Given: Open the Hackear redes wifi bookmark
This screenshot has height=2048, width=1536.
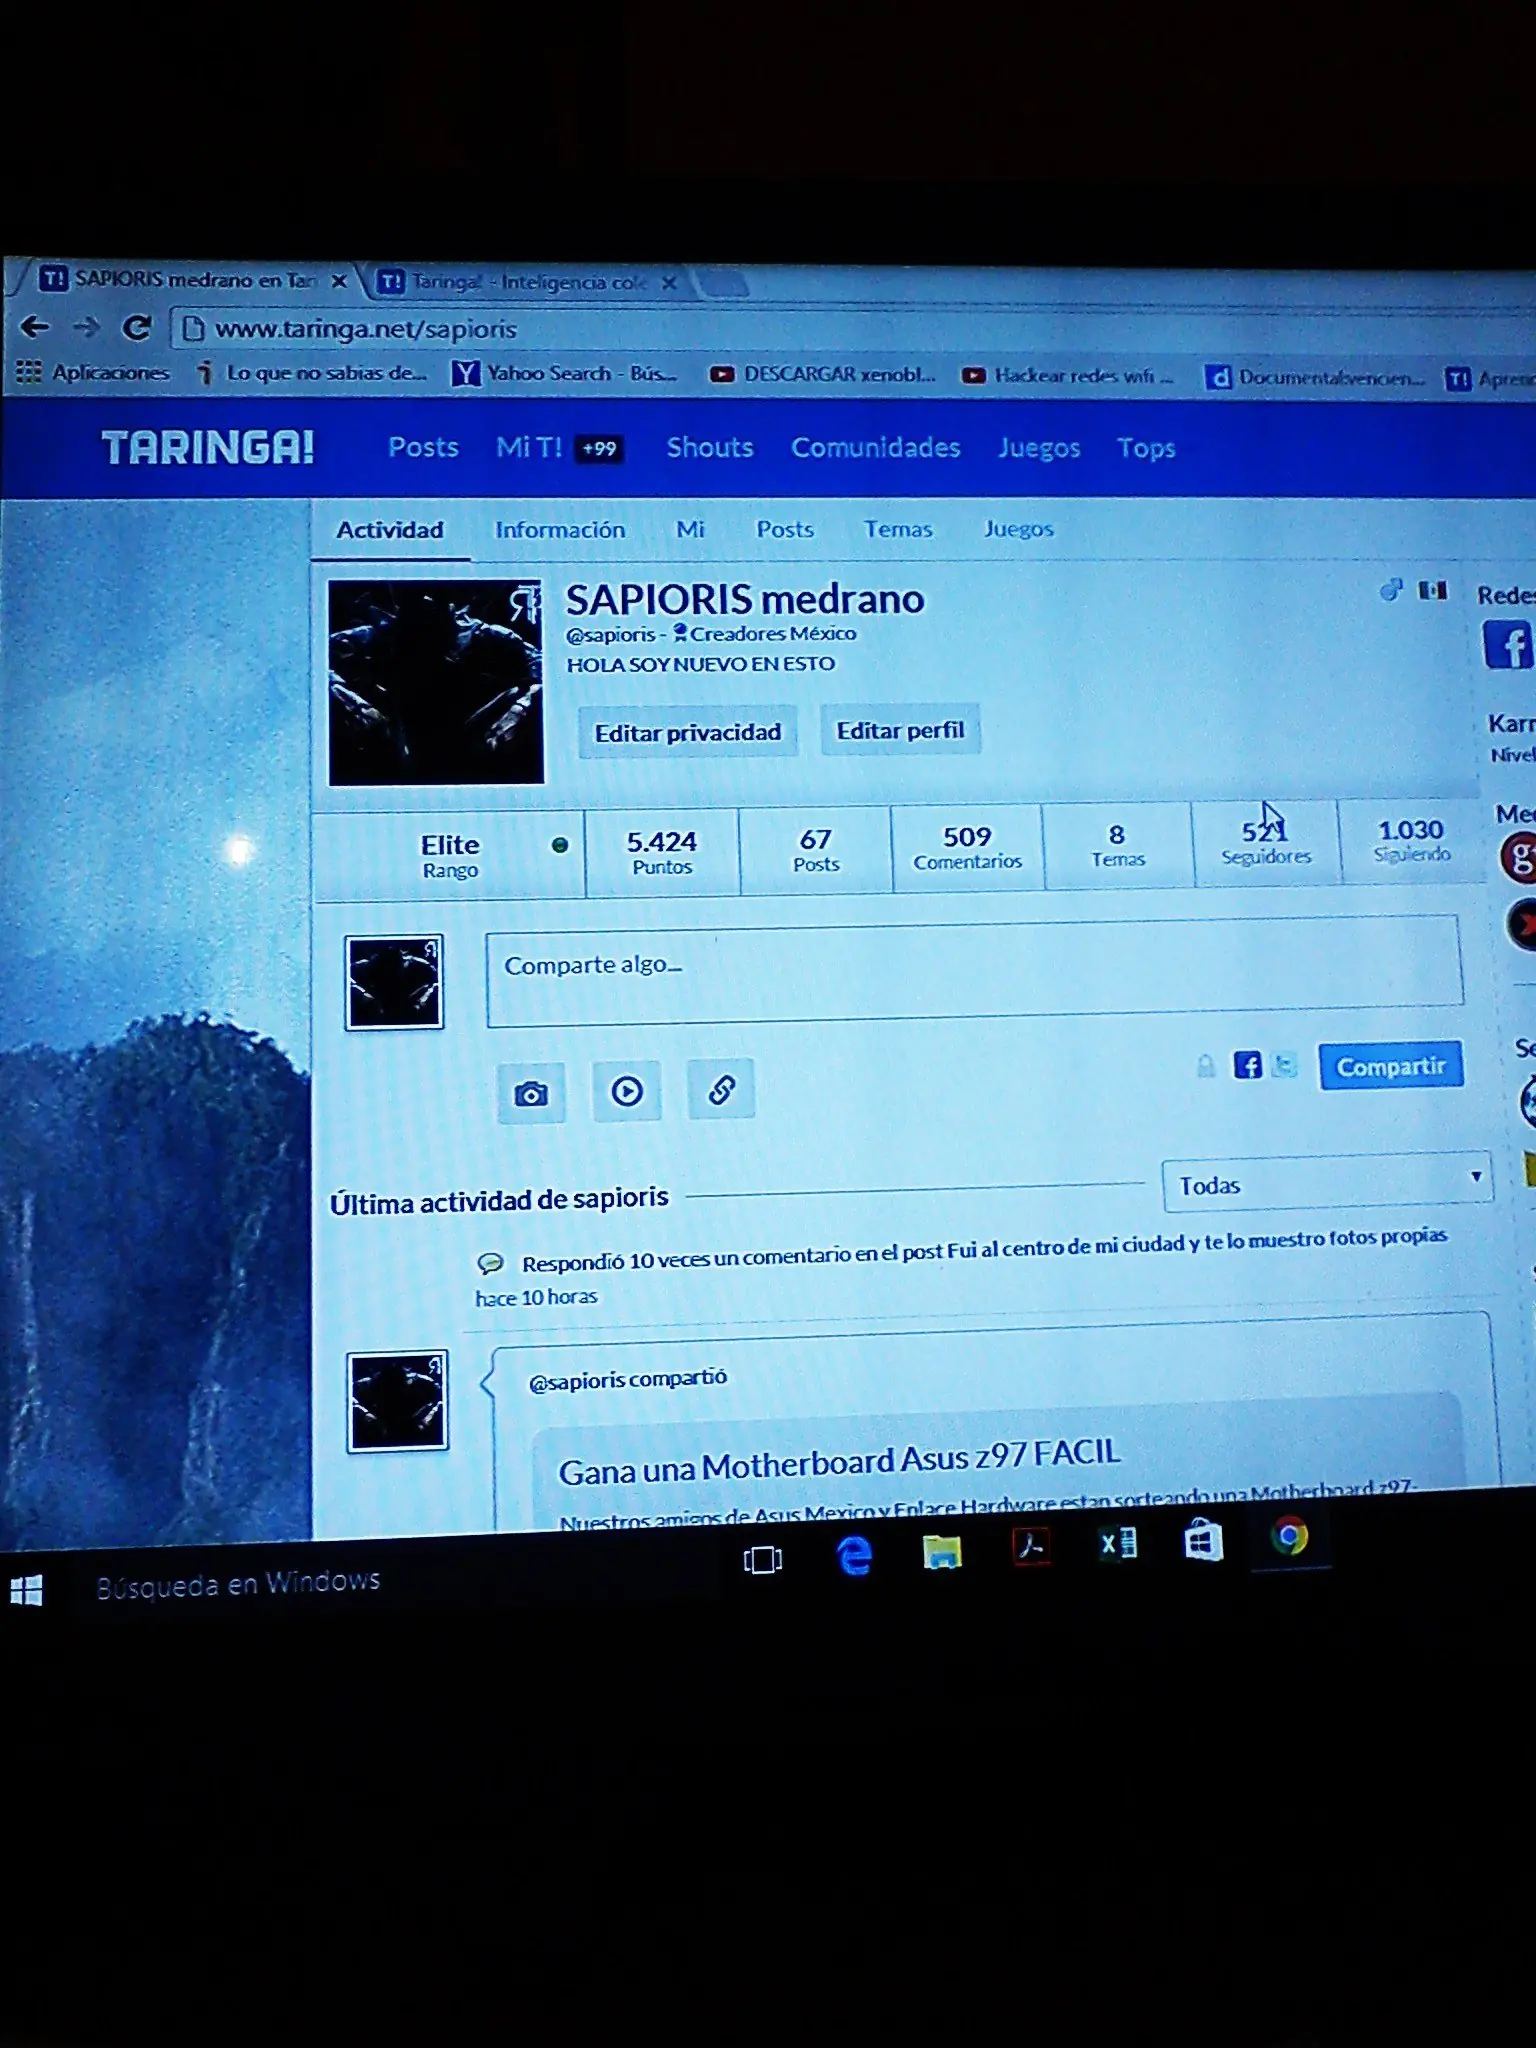Looking at the screenshot, I should pos(1067,376).
